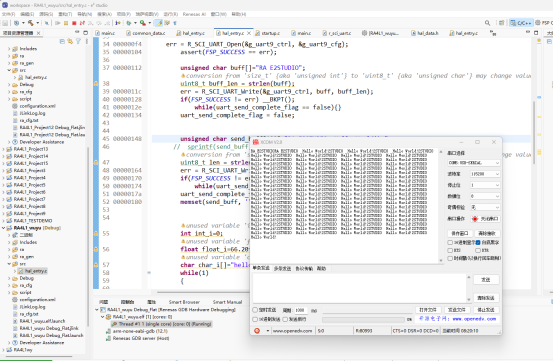This screenshot has height=361, width=554.
Task: Toggle the timestamp checkbox in XCOM
Action: 450,258
